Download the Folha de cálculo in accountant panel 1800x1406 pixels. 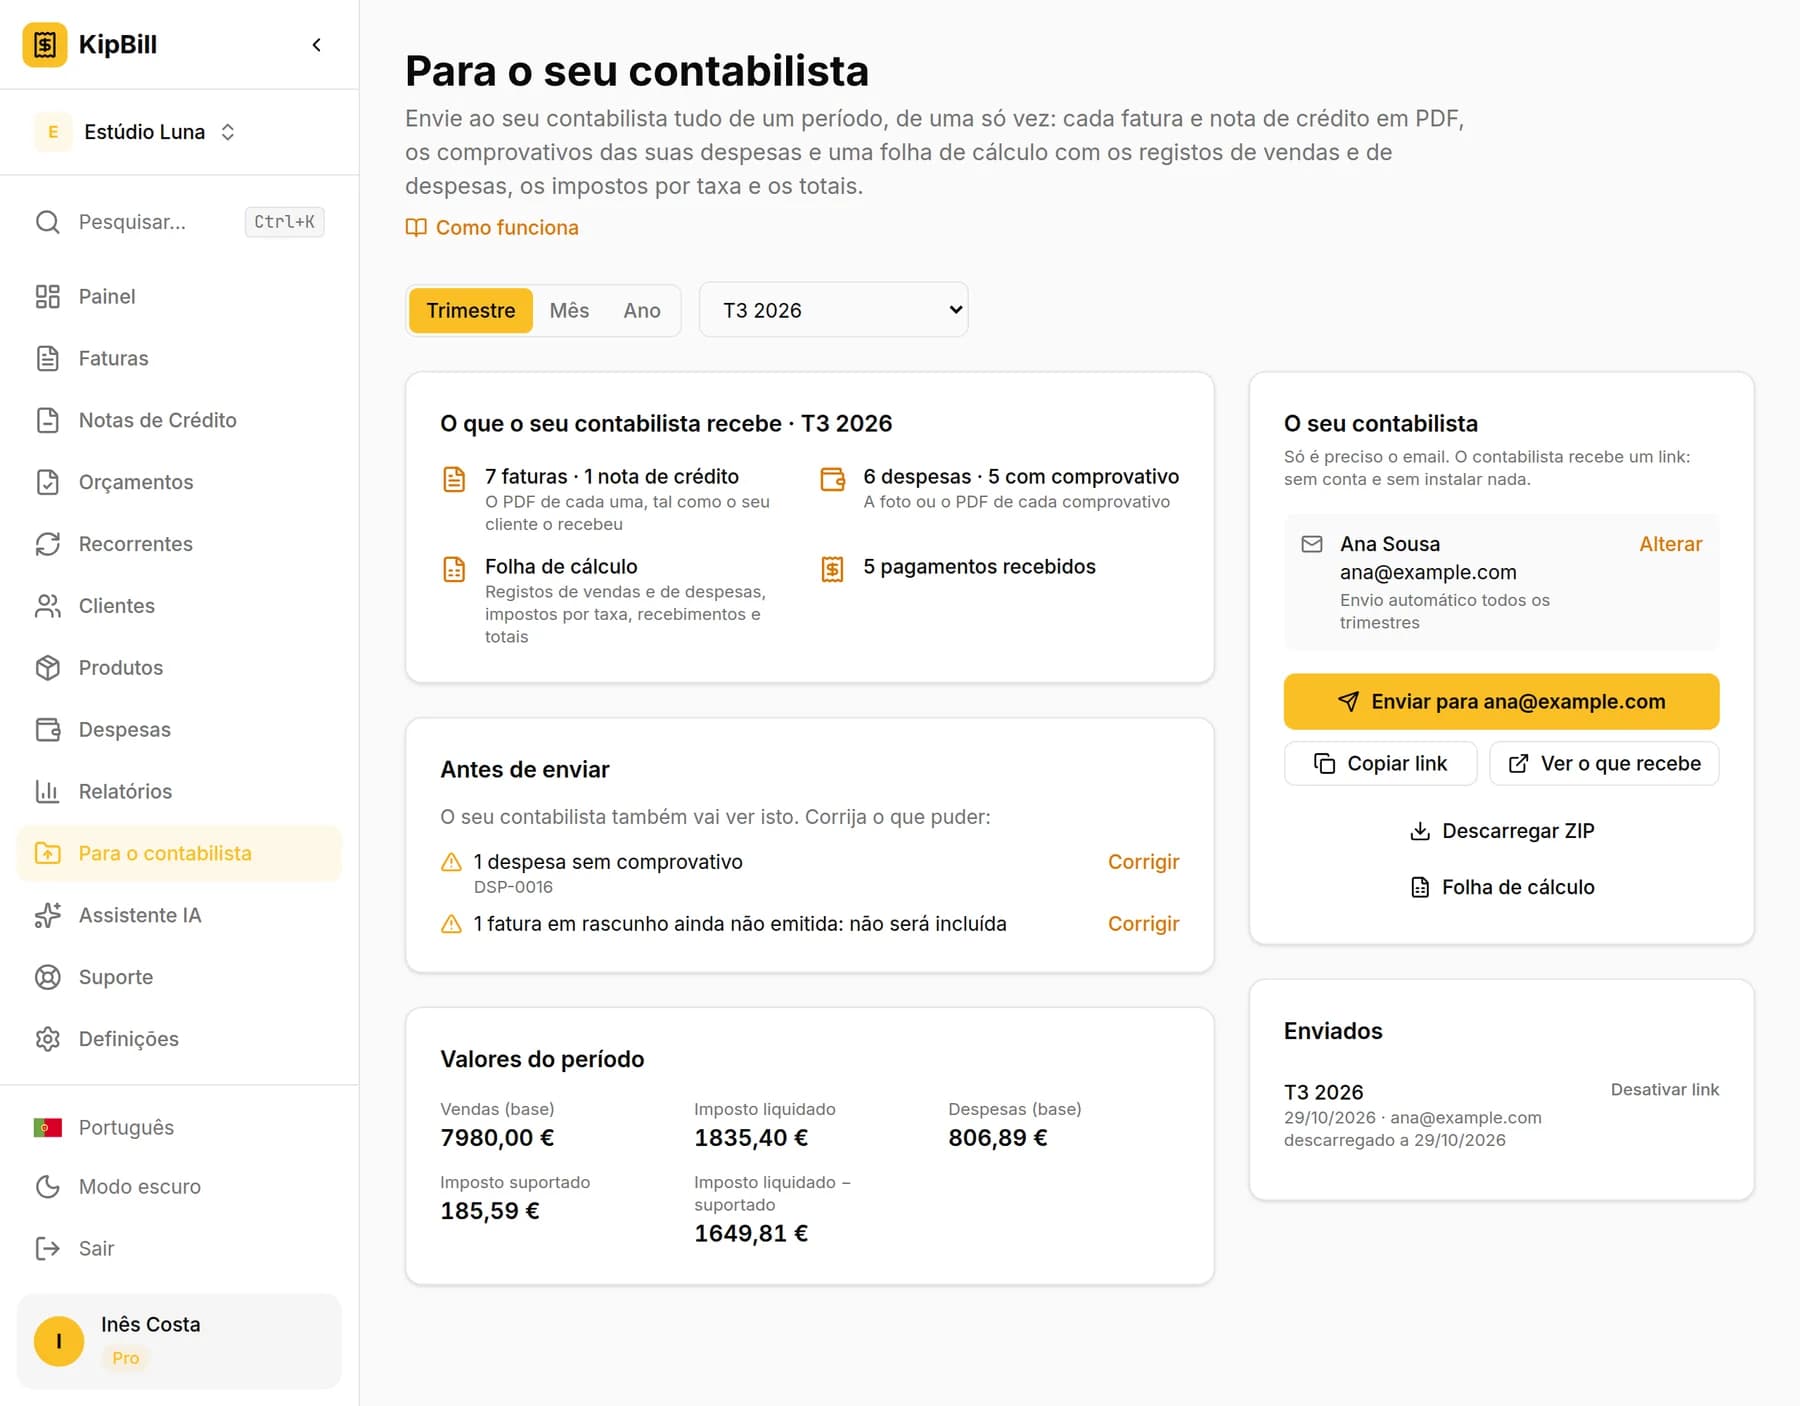click(x=1501, y=887)
